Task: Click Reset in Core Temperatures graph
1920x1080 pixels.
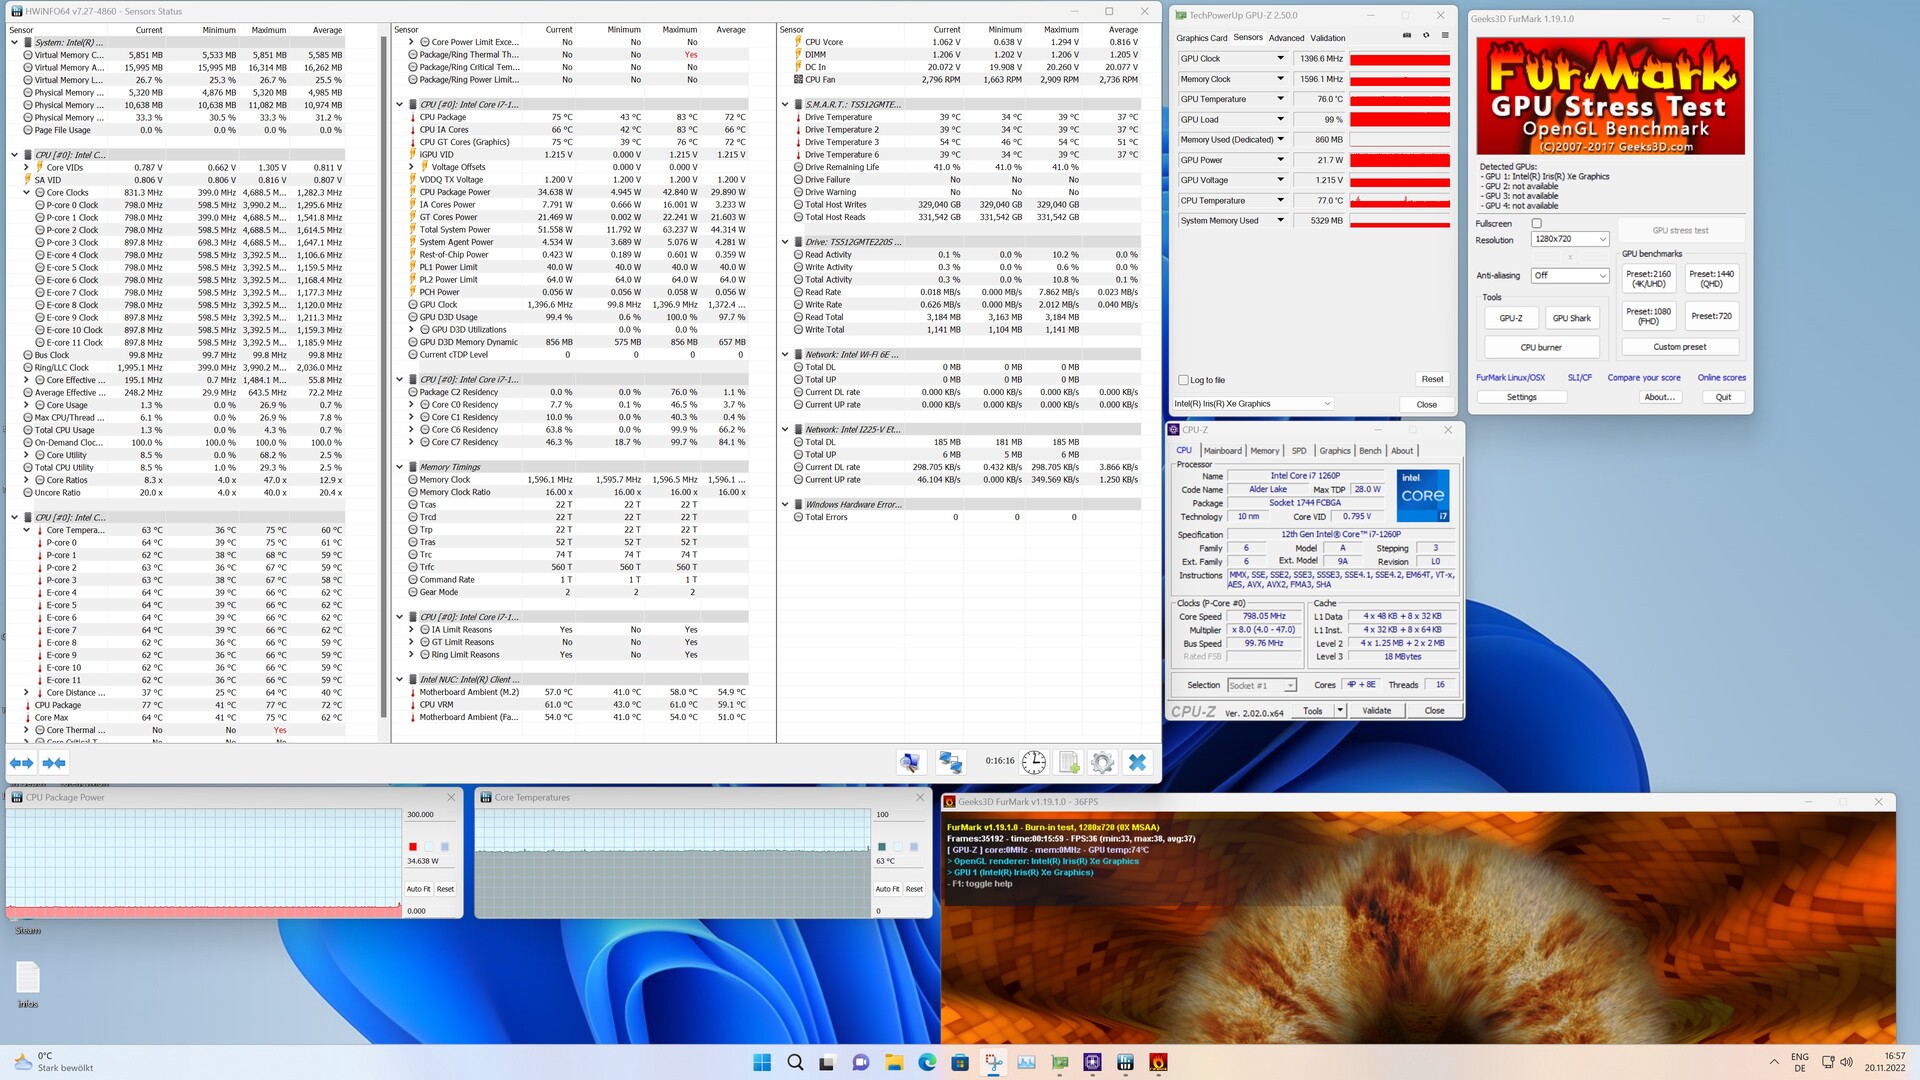Action: 914,889
